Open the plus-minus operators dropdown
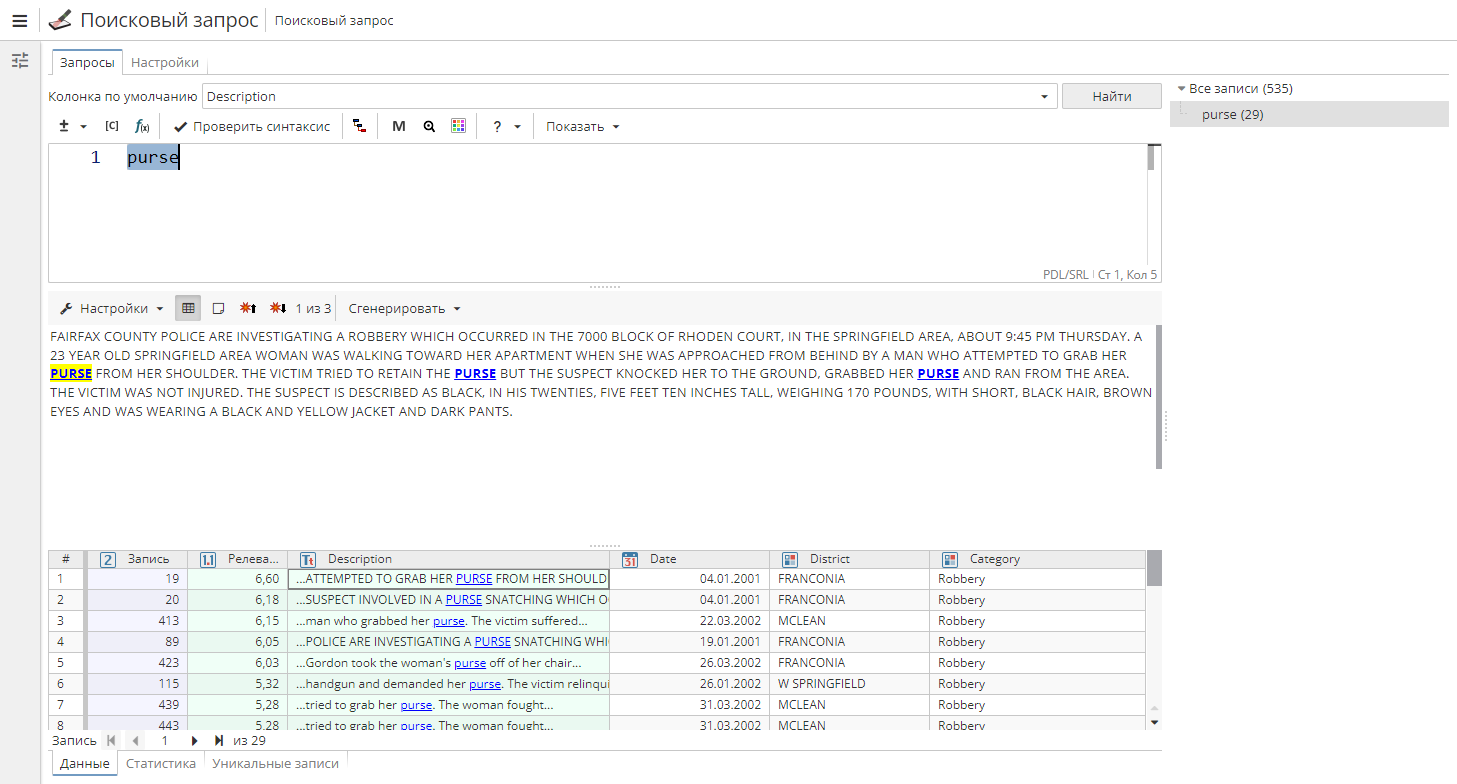 click(x=72, y=126)
